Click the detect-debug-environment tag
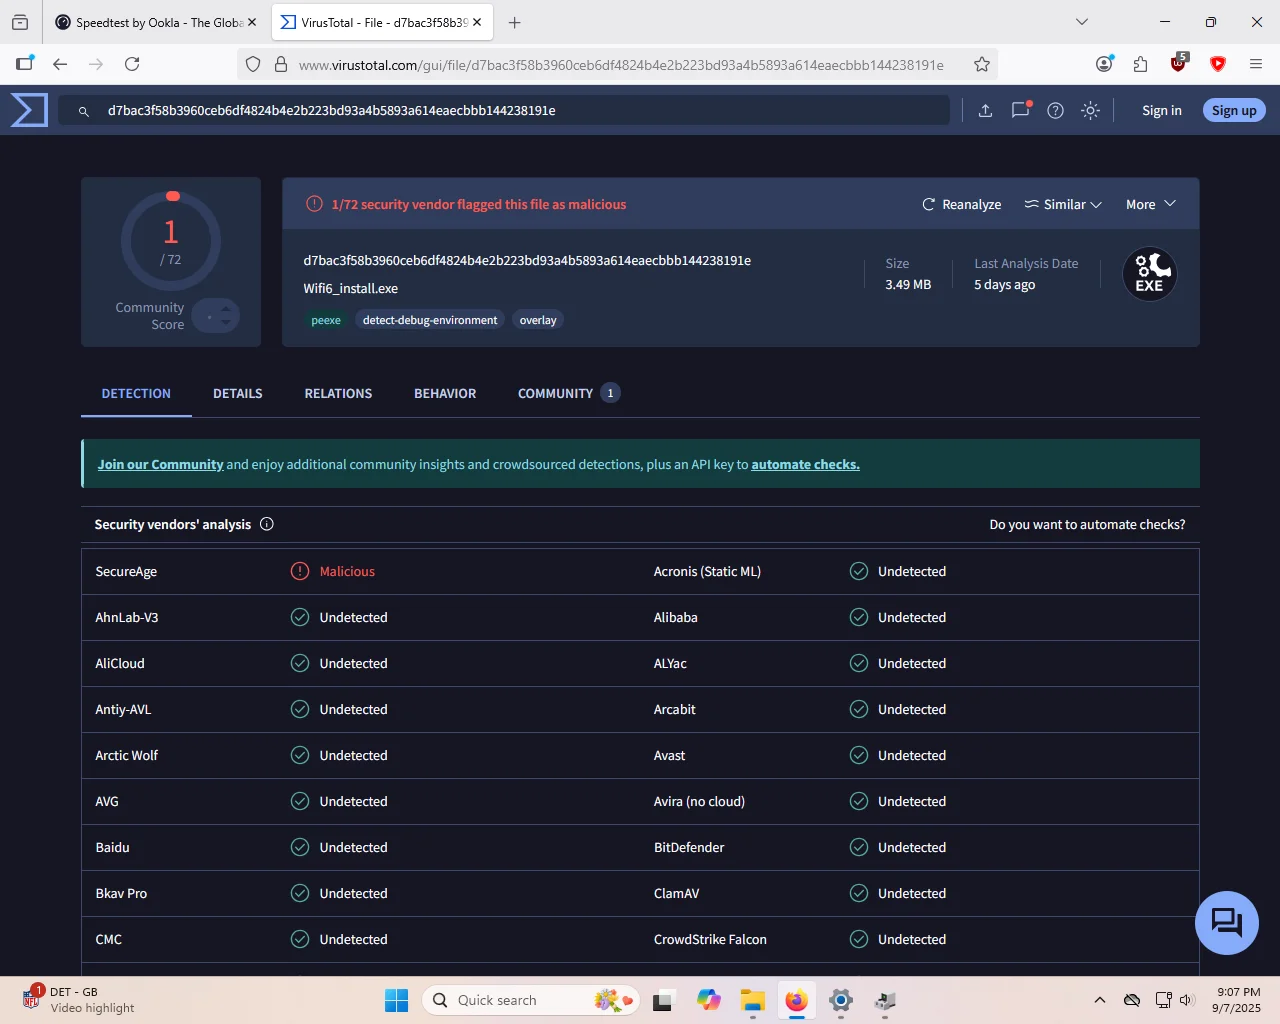1280x1024 pixels. click(x=430, y=320)
